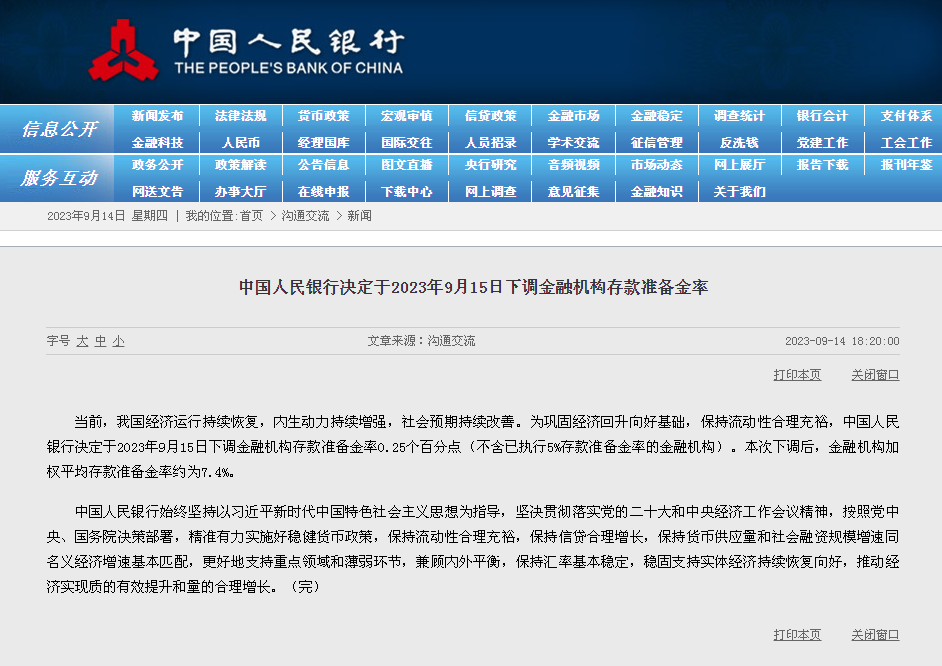Viewport: 942px width, 666px height.
Task: Open 沟通交流 in the breadcrumb path
Action: click(305, 216)
